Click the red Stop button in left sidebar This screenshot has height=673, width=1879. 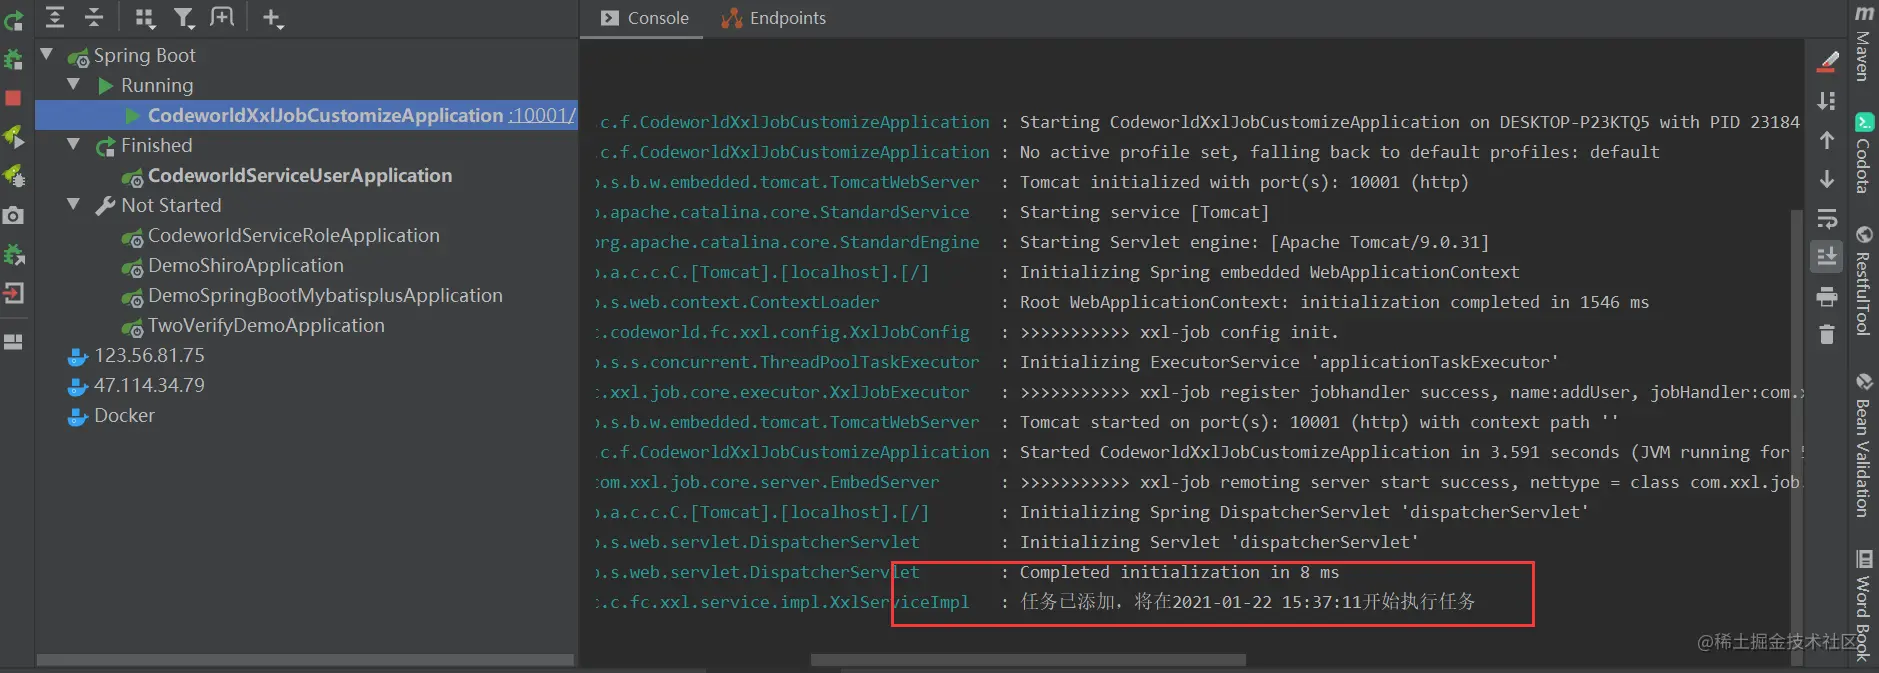pyautogui.click(x=13, y=98)
